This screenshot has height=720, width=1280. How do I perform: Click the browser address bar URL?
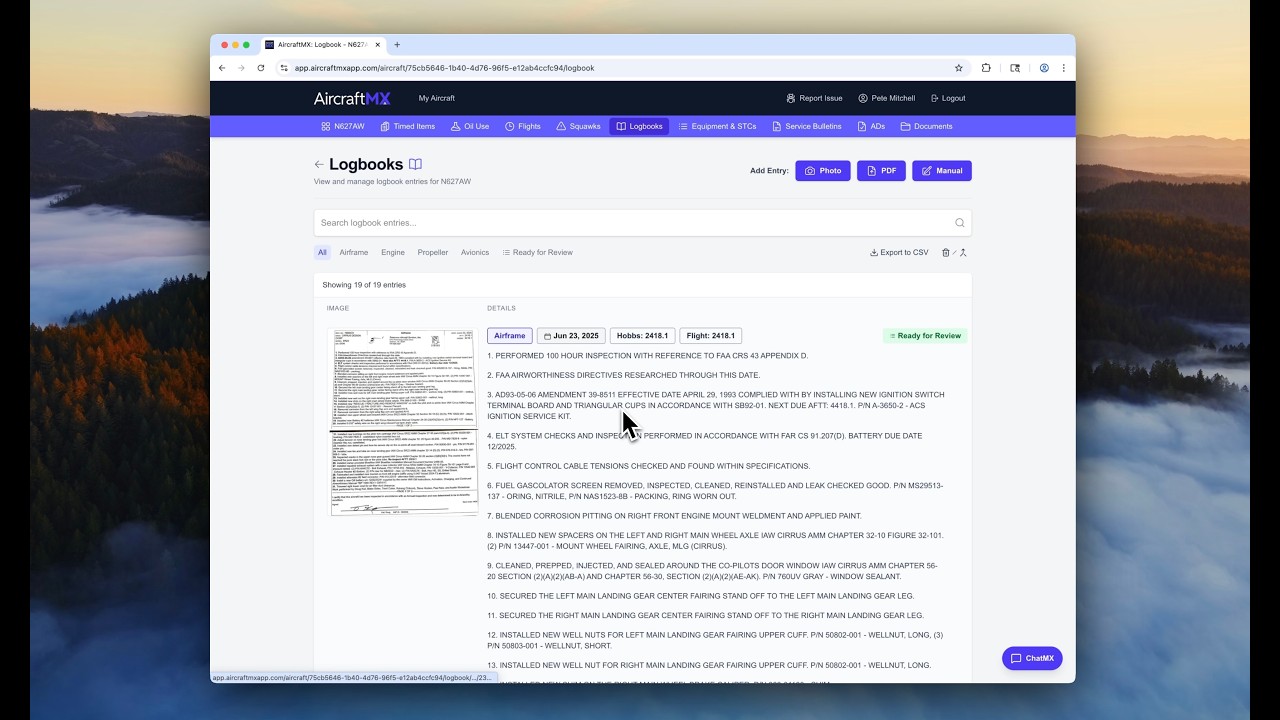click(444, 68)
